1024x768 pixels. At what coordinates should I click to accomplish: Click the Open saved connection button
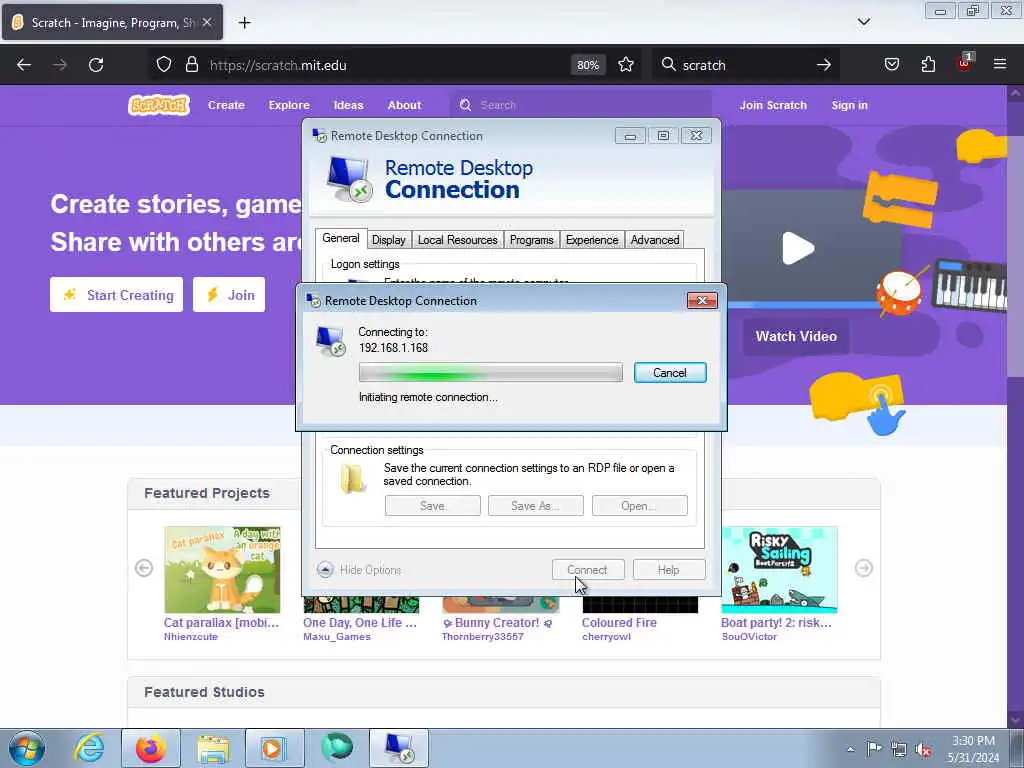[x=639, y=505]
